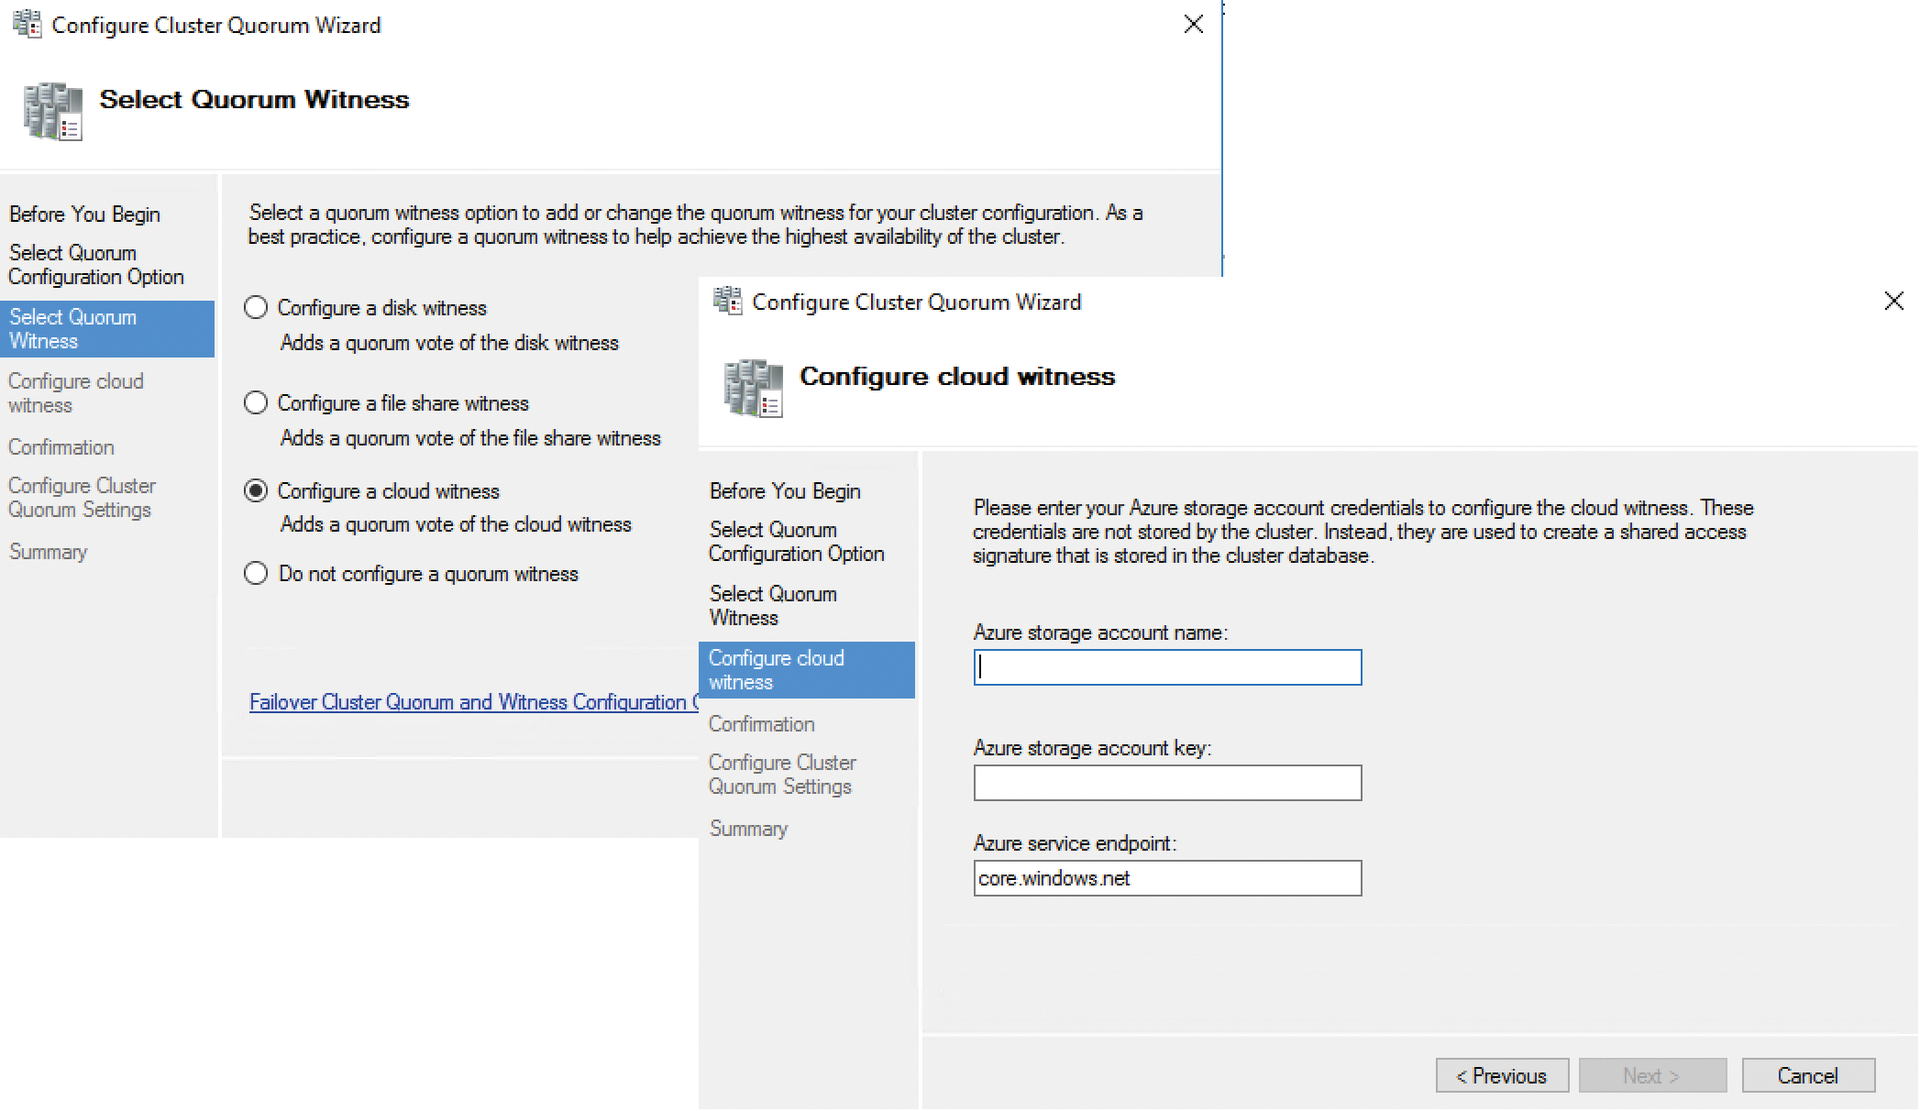Image resolution: width=1920 pixels, height=1111 pixels.
Task: Click the wizard icon on the front dialog title bar
Action: pyautogui.click(x=727, y=301)
